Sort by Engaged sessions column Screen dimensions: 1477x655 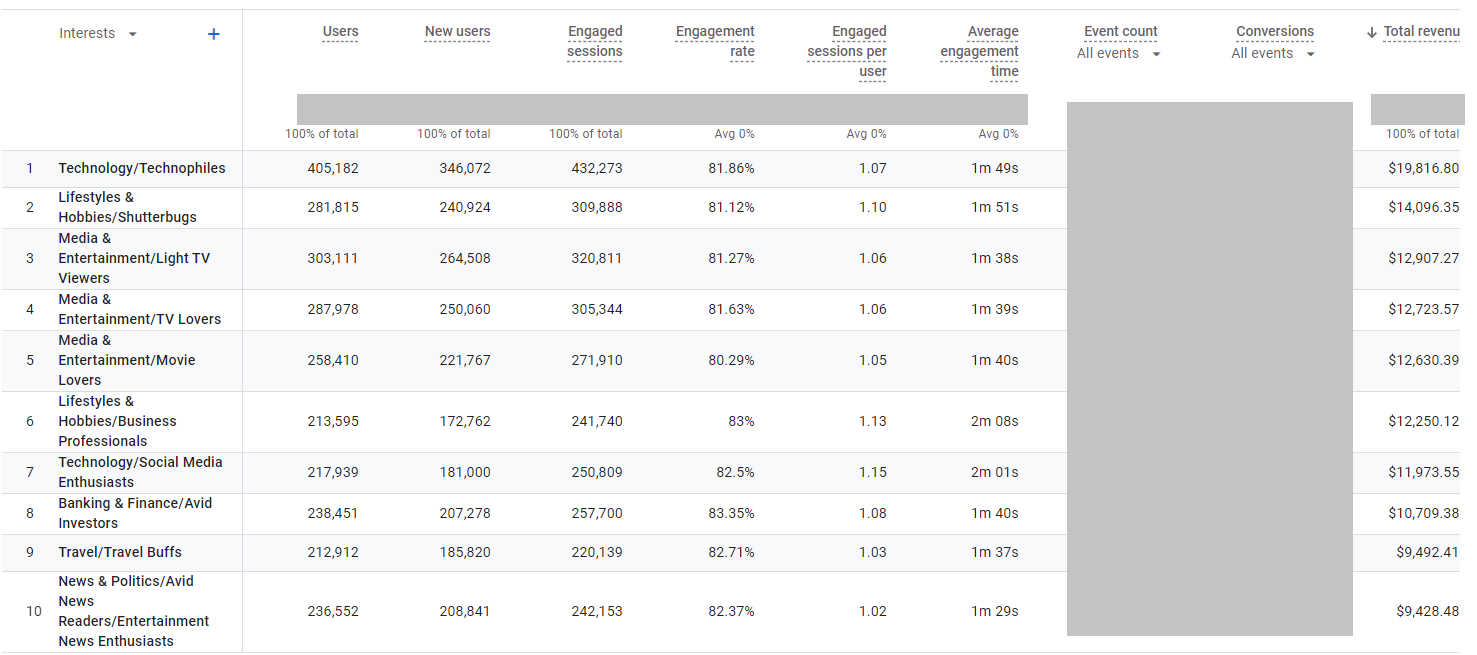click(594, 41)
